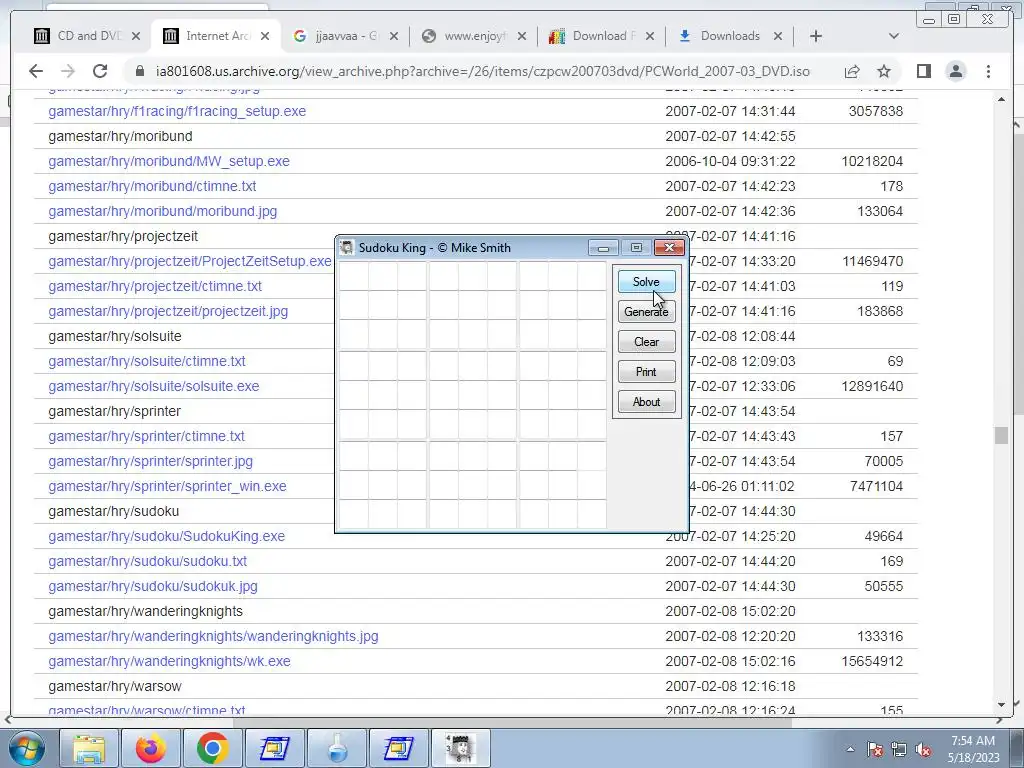Open sprinter/sprinter.jpg link
Screen dimensions: 1024x768
point(150,461)
